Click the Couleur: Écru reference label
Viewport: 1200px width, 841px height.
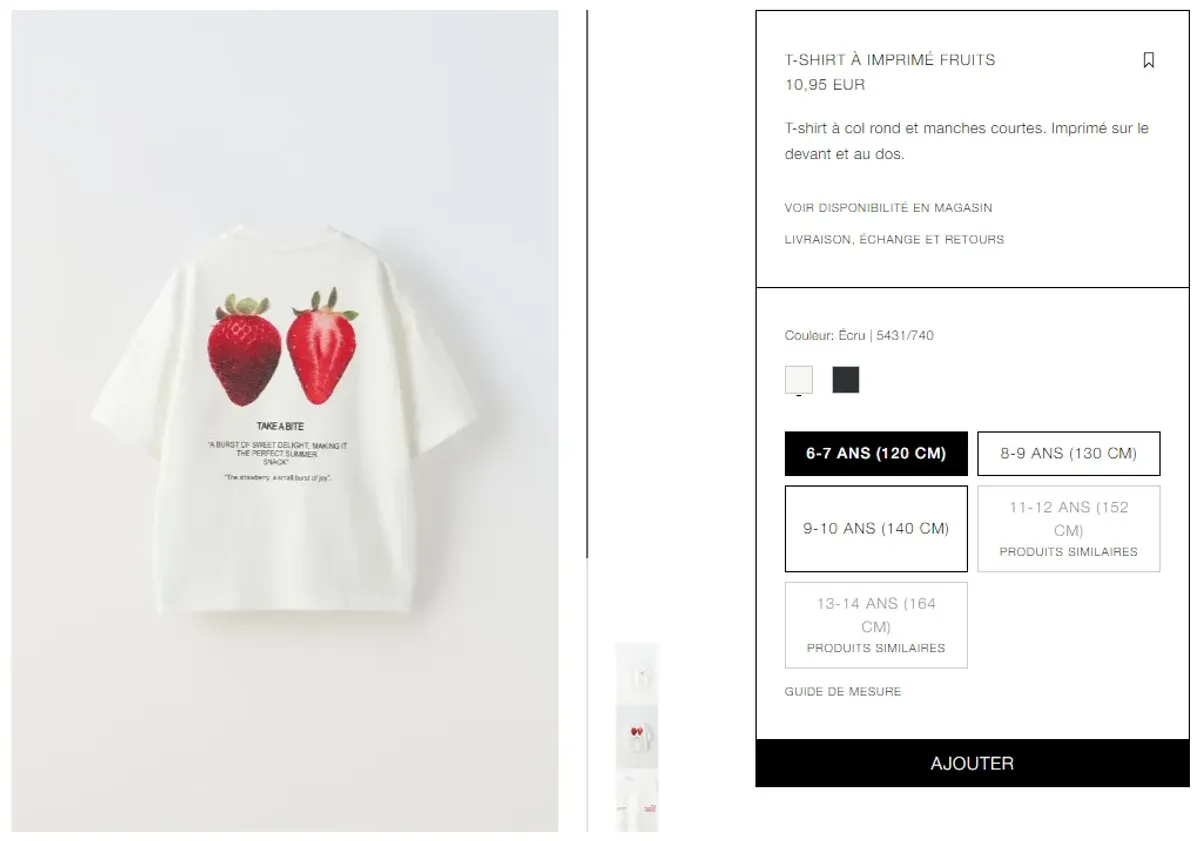859,336
